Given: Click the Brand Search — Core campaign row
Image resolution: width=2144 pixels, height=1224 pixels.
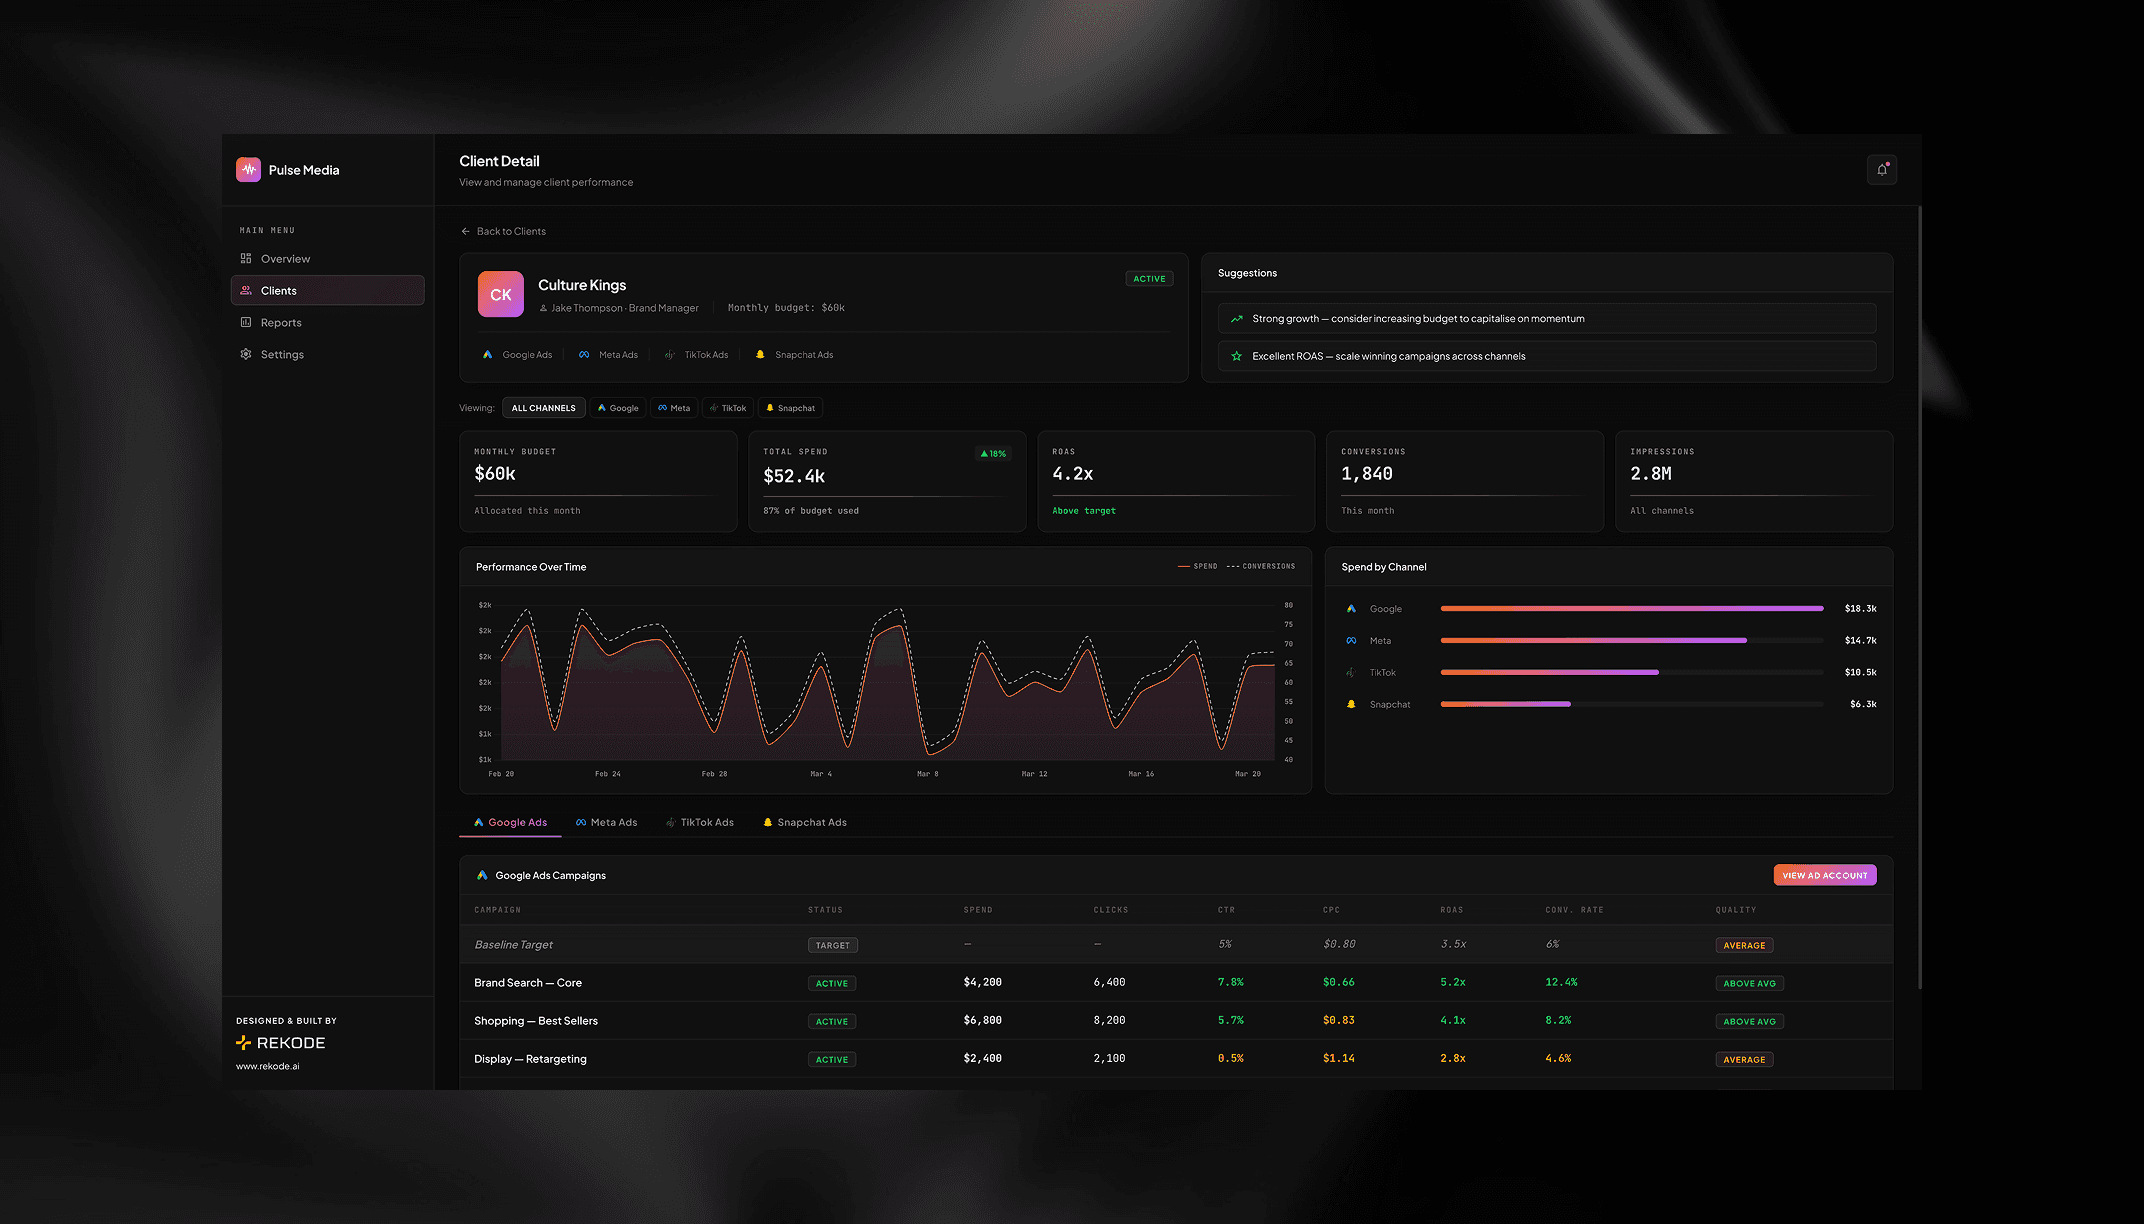Looking at the screenshot, I should click(528, 983).
